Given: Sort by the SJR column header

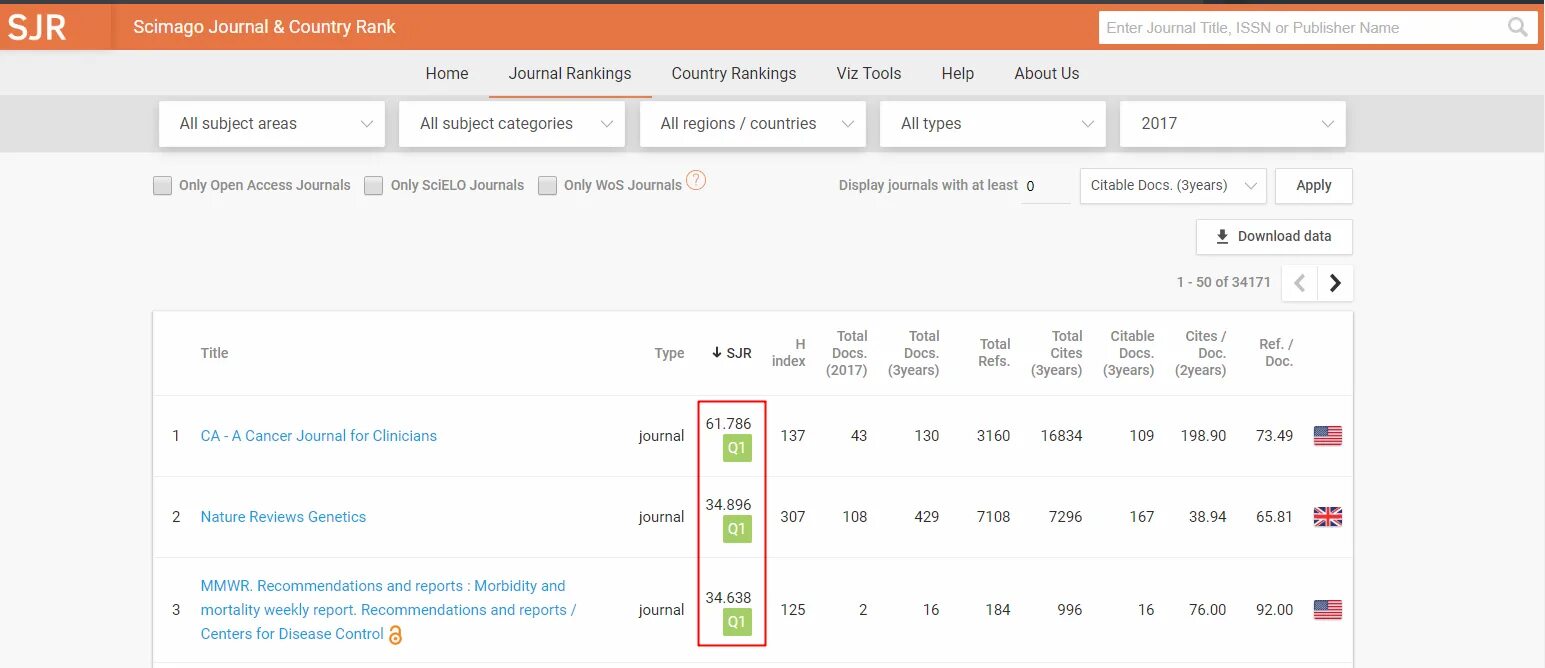Looking at the screenshot, I should pos(731,353).
